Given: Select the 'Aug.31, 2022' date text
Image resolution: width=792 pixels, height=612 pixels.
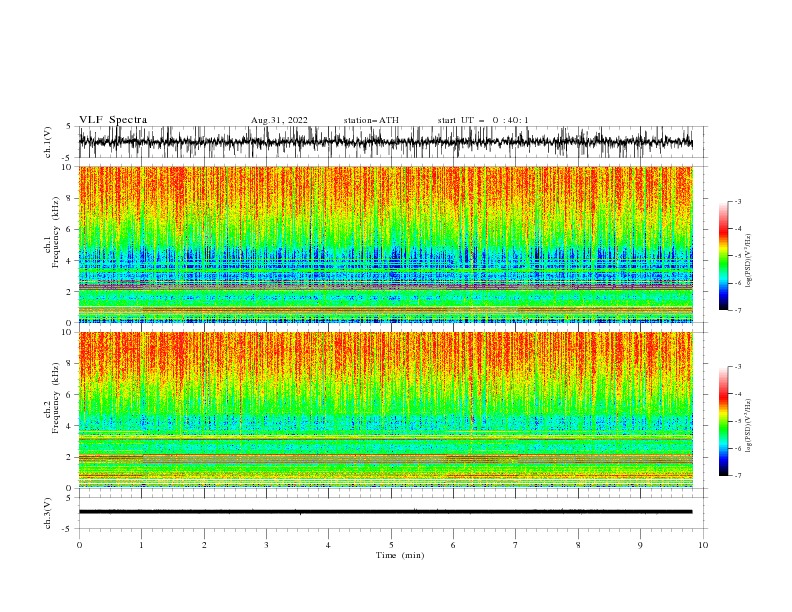Looking at the screenshot, I should pos(279,120).
